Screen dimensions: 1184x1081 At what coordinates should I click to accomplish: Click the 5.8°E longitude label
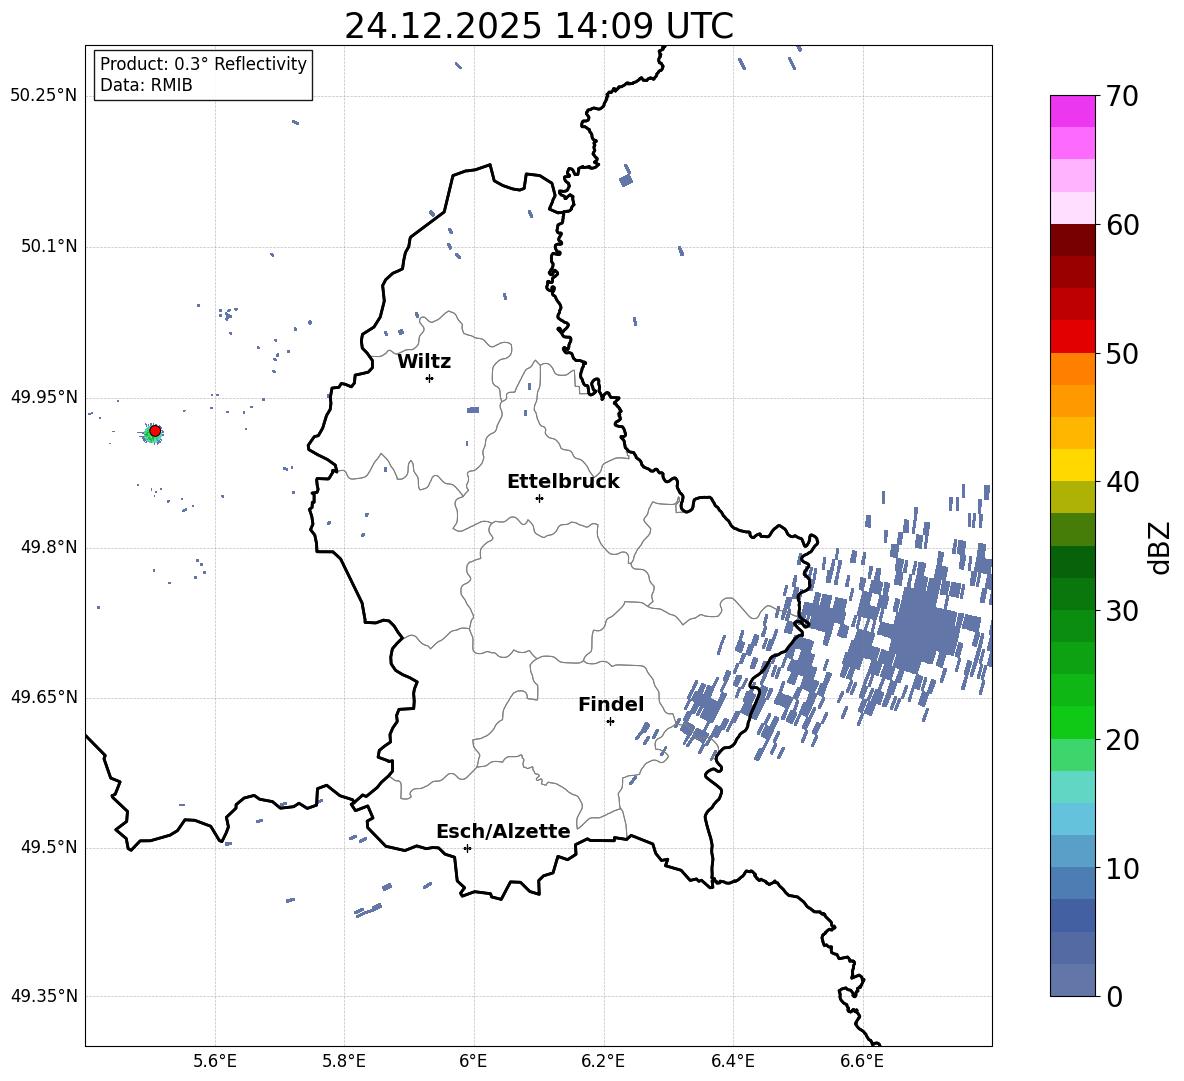(344, 1061)
